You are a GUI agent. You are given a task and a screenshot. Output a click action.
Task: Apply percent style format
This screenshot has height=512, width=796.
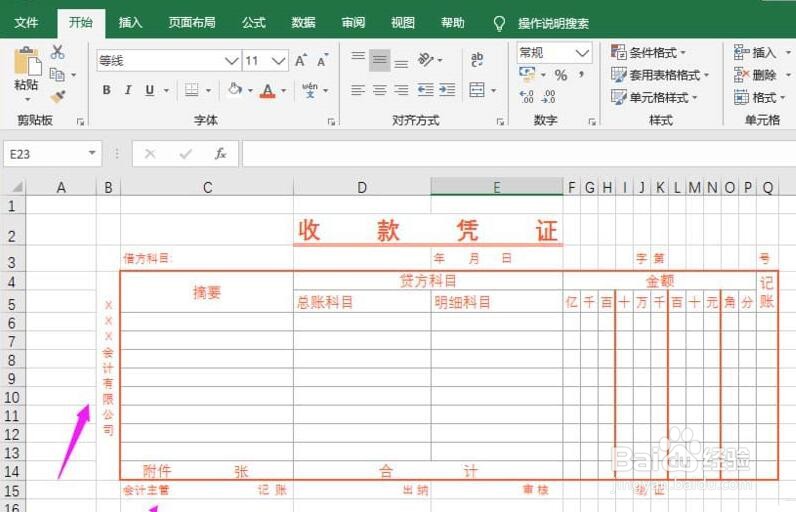click(x=560, y=75)
